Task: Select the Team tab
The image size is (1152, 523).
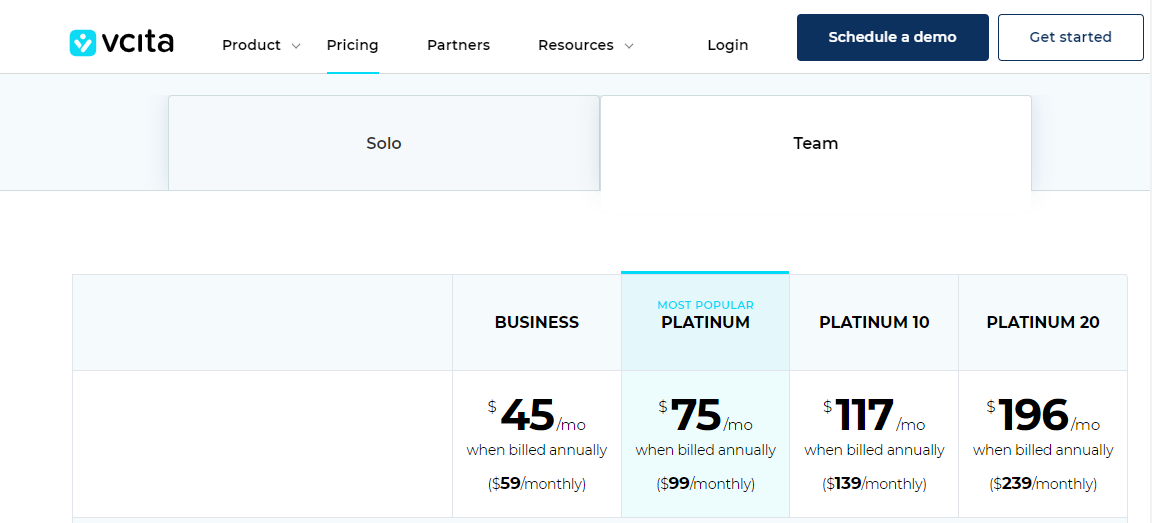Action: 816,143
